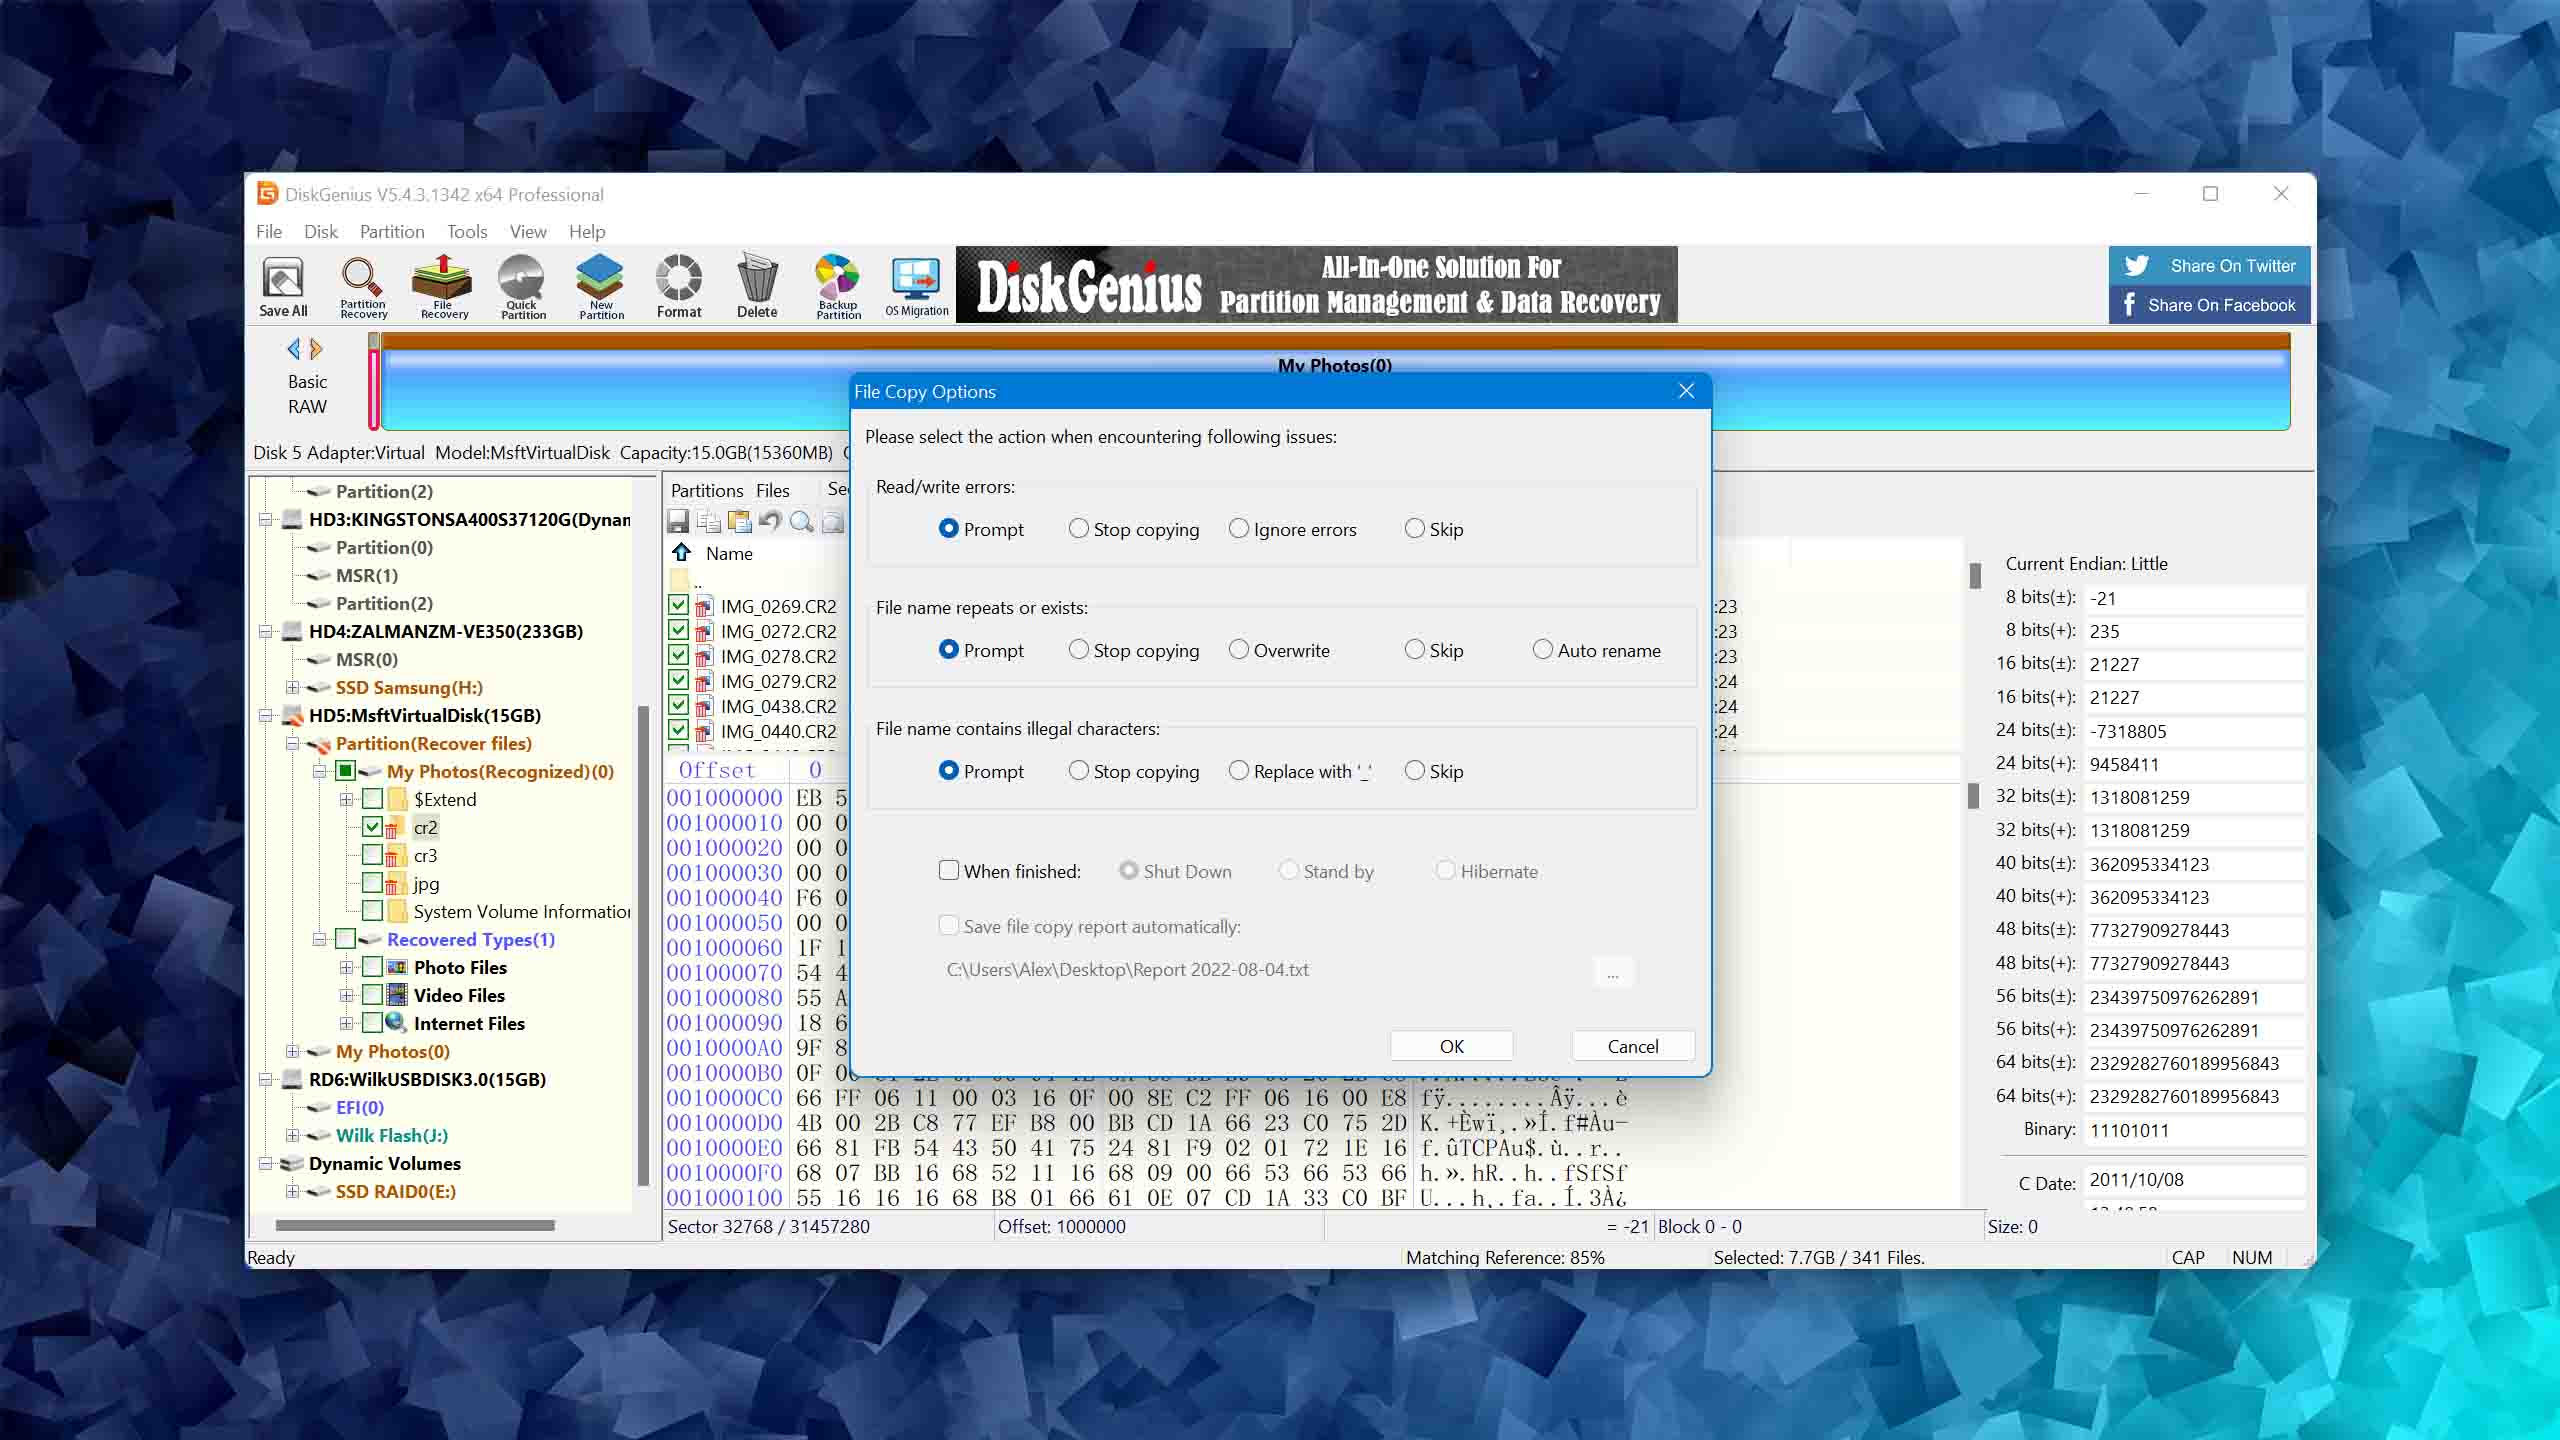Click the DiskGenius logo in the title bar

tap(267, 193)
